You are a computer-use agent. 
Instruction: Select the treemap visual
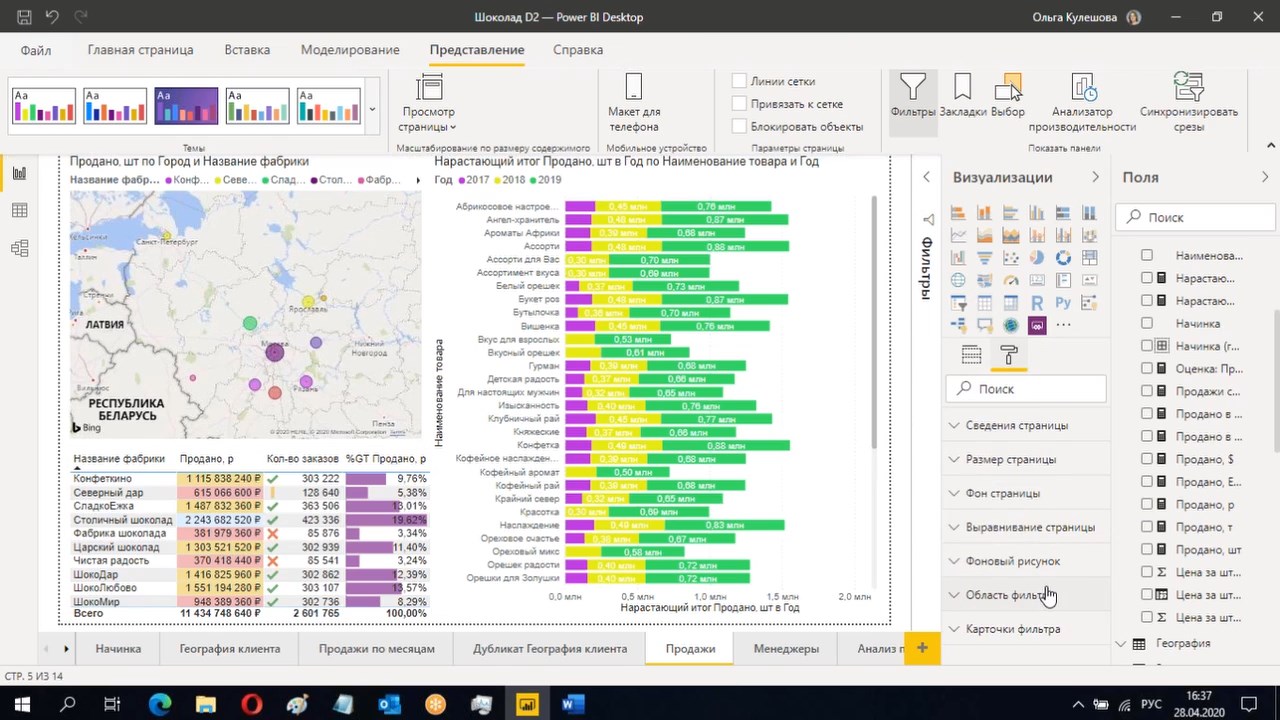pyautogui.click(x=1089, y=257)
